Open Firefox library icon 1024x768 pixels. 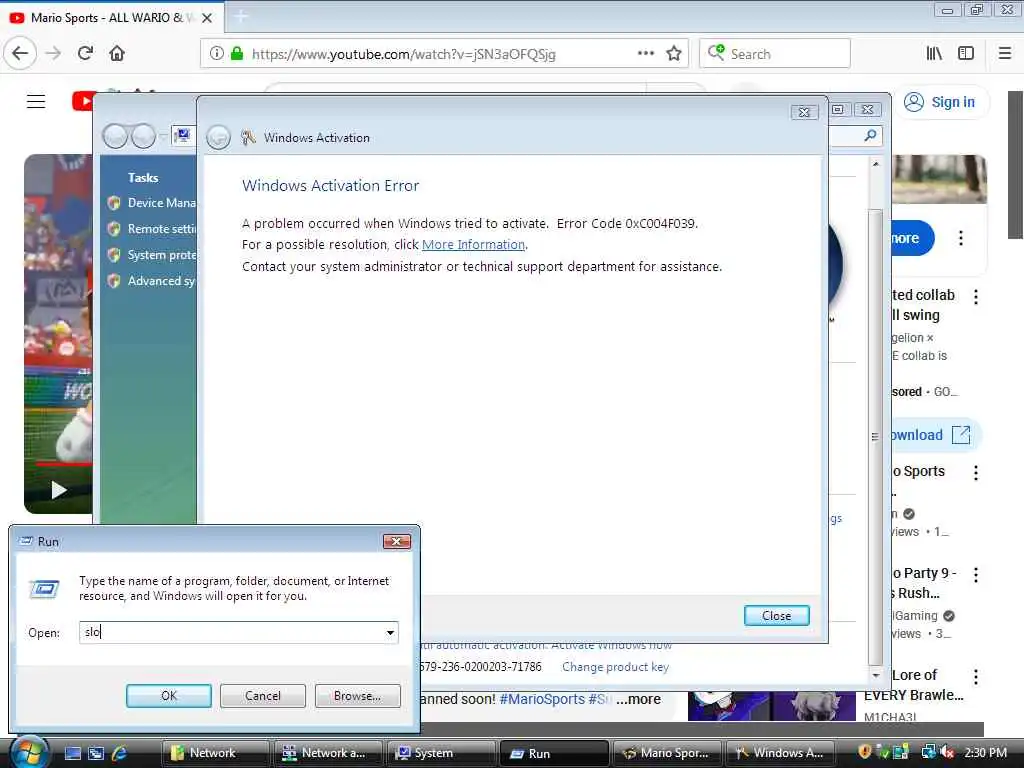pos(934,54)
